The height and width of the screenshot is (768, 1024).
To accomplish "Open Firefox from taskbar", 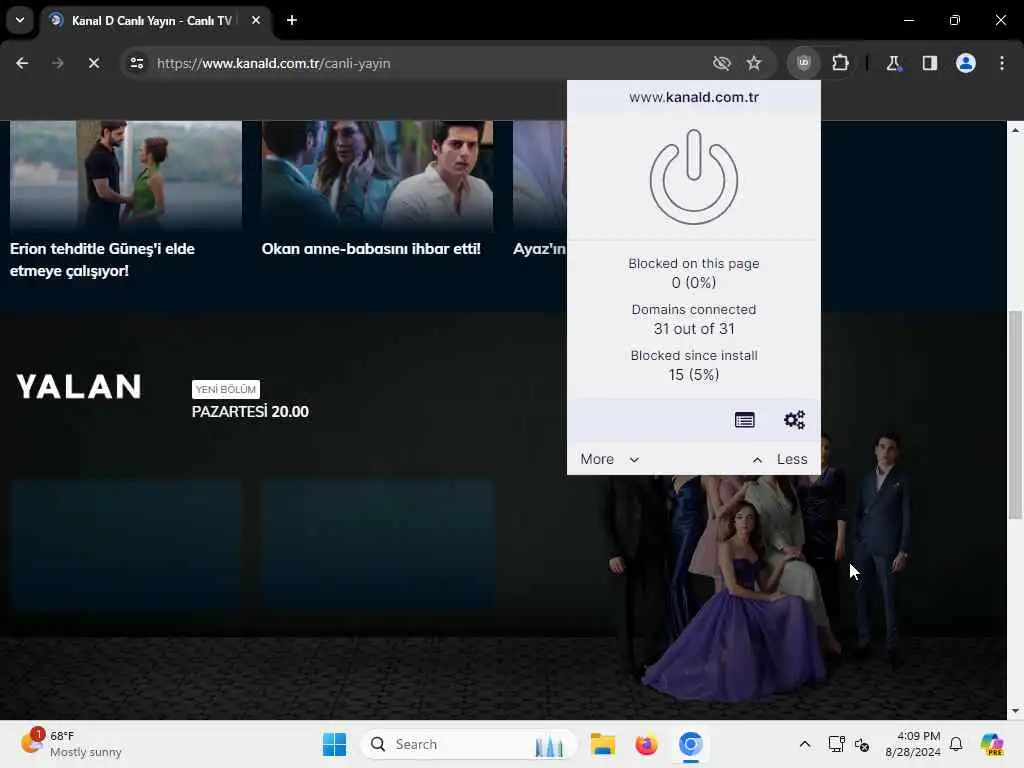I will (x=646, y=744).
